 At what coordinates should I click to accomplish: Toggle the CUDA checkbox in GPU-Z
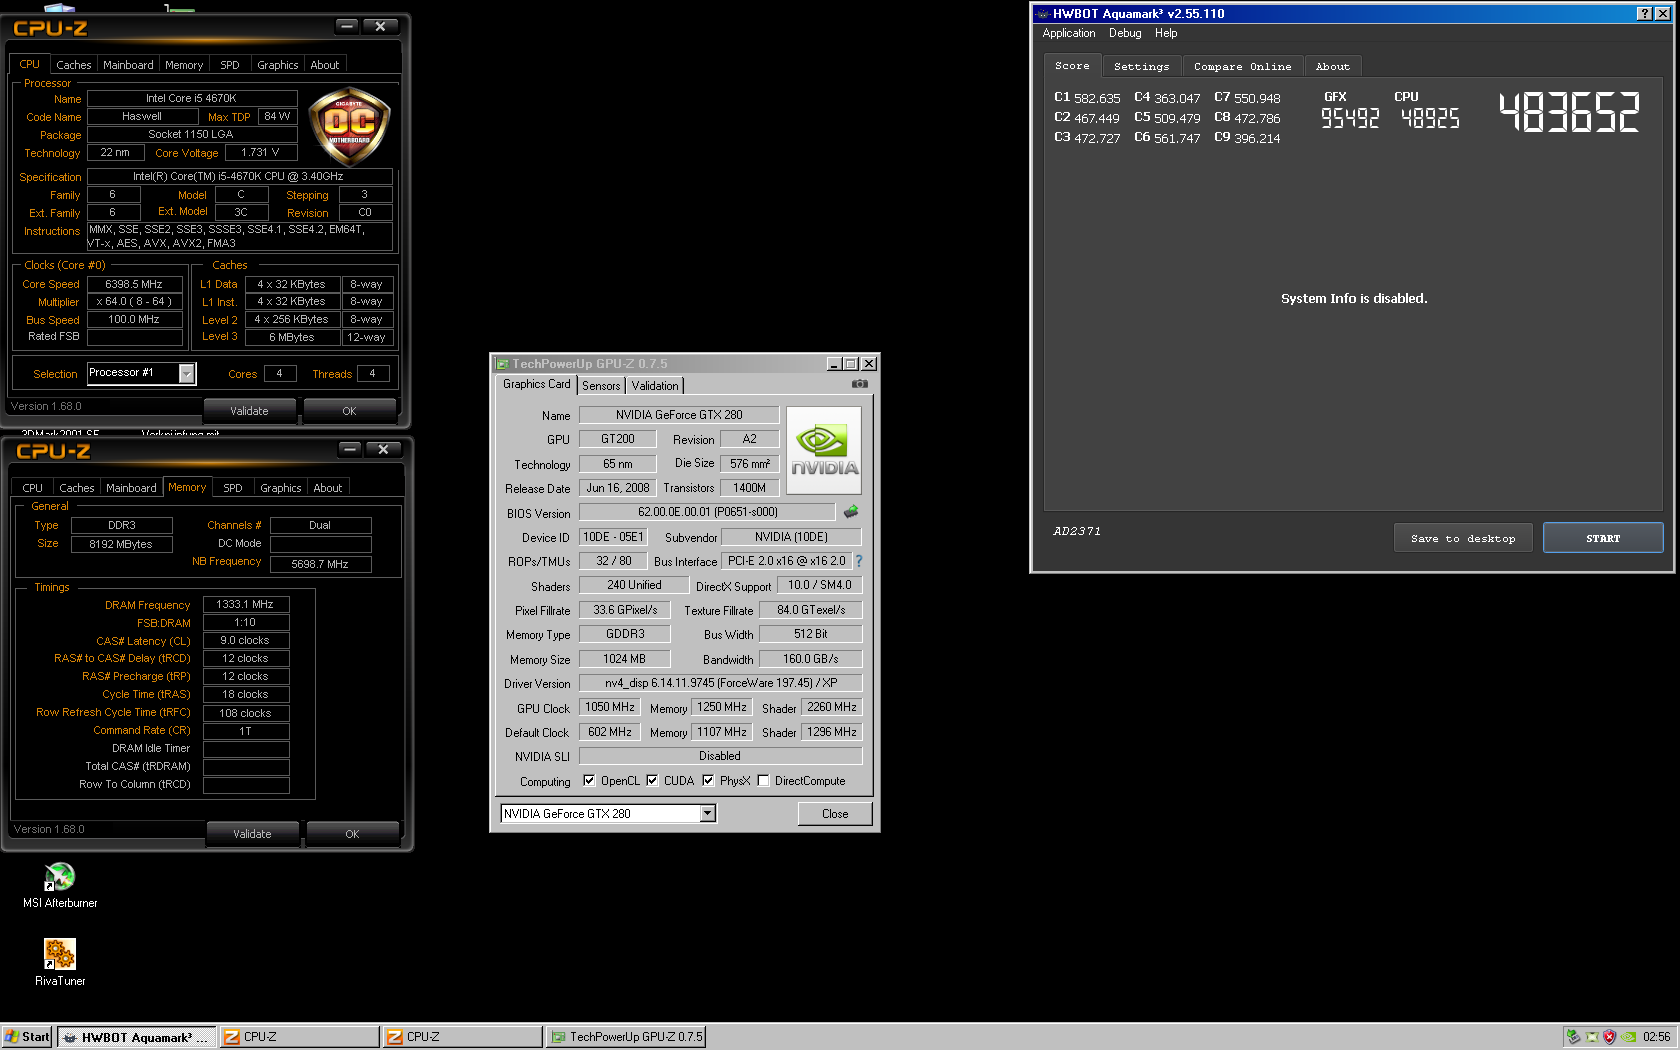pos(652,781)
